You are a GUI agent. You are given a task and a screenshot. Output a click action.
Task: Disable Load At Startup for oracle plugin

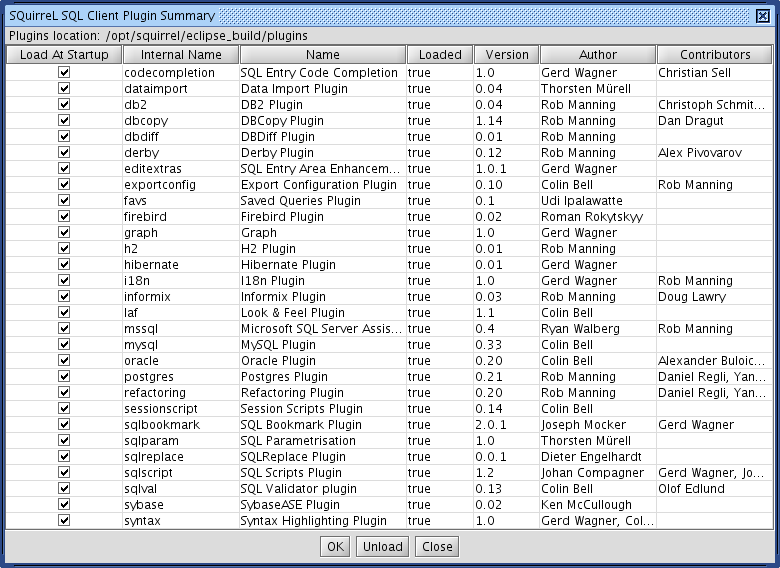[64, 361]
